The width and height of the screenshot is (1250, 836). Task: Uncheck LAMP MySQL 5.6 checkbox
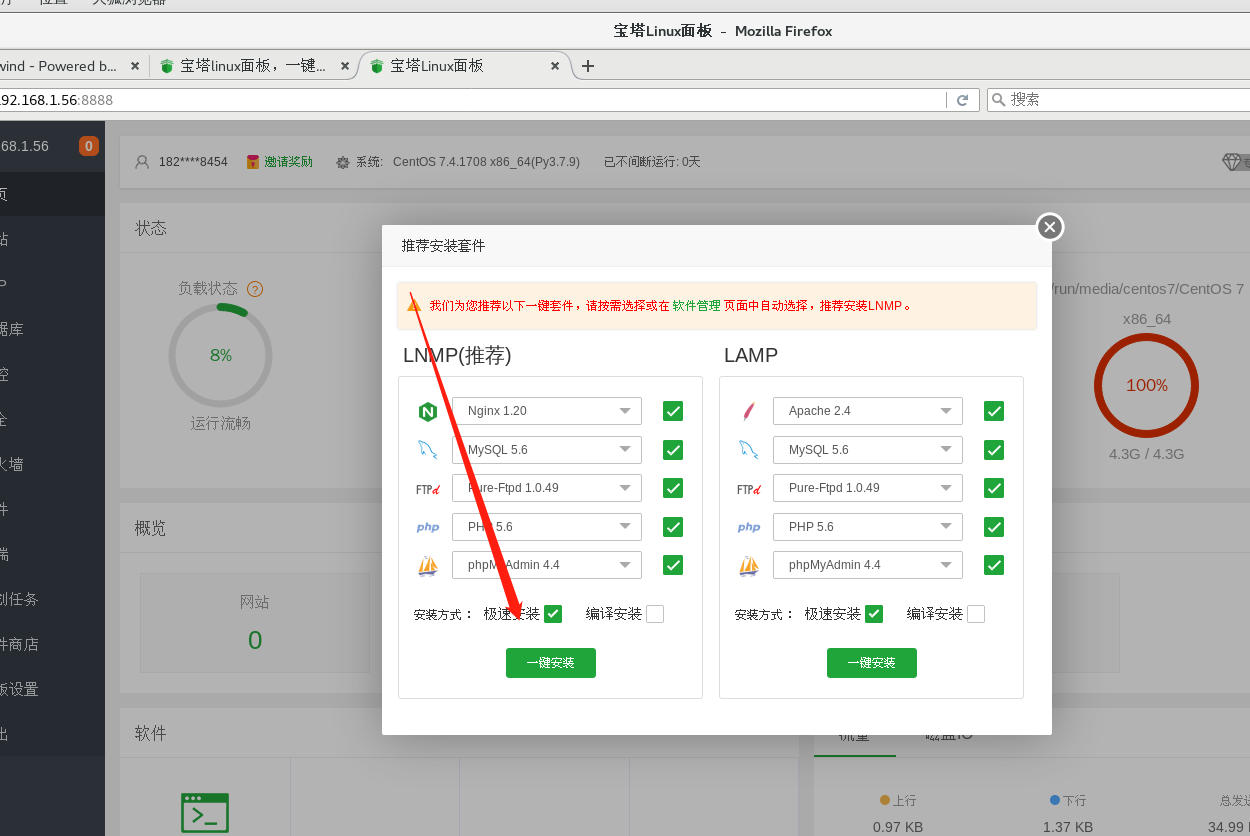(x=994, y=450)
